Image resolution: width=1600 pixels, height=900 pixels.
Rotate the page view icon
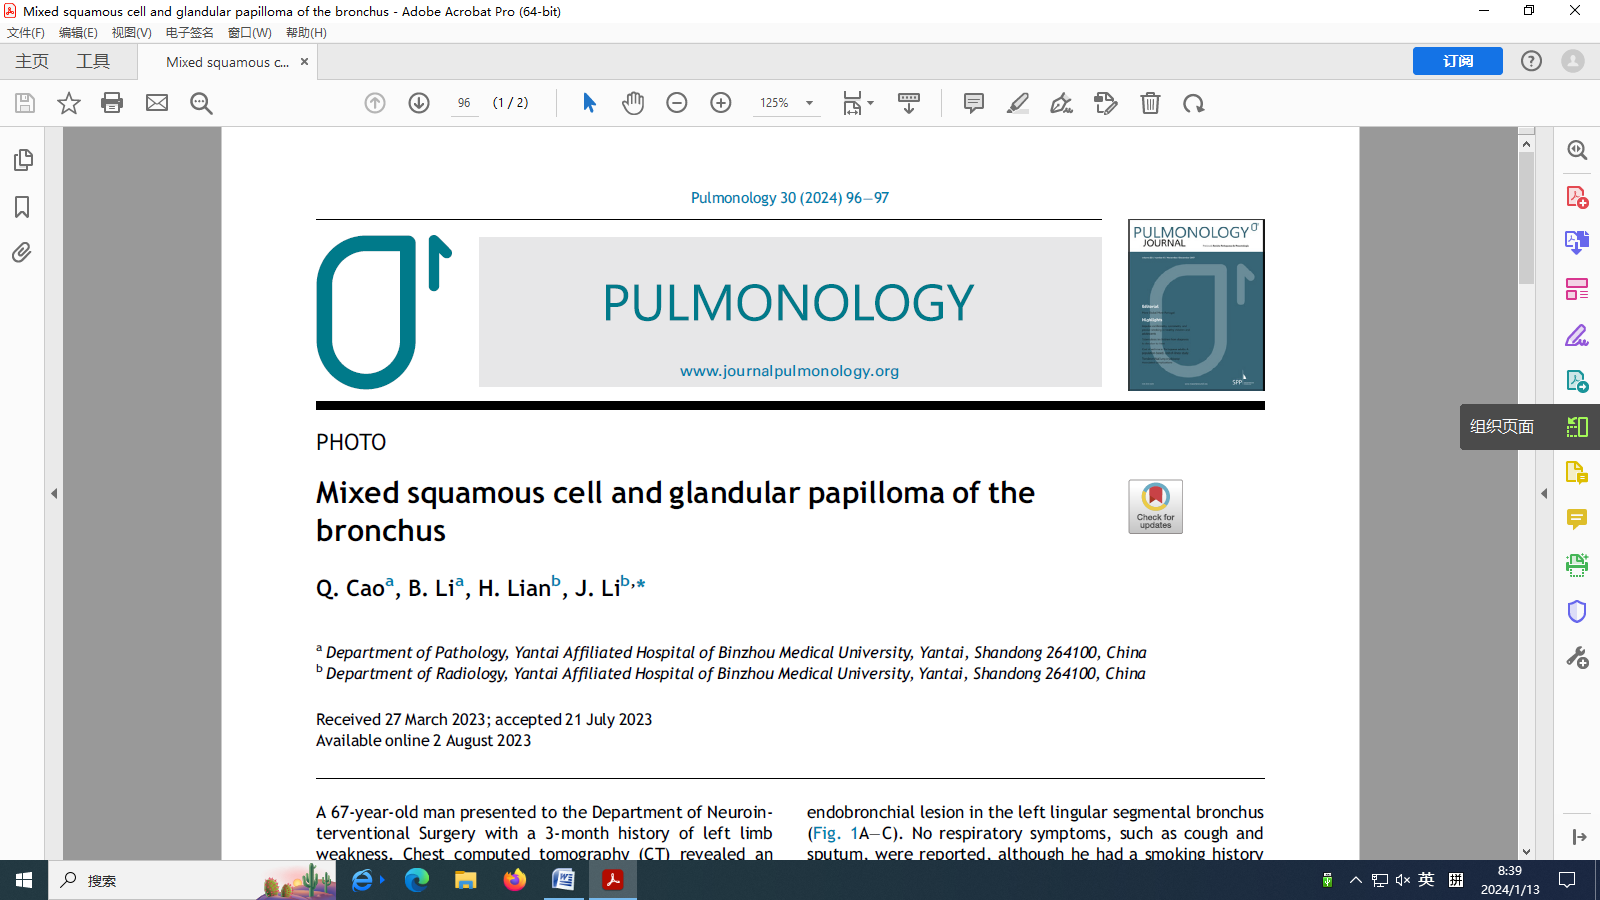pyautogui.click(x=1194, y=103)
